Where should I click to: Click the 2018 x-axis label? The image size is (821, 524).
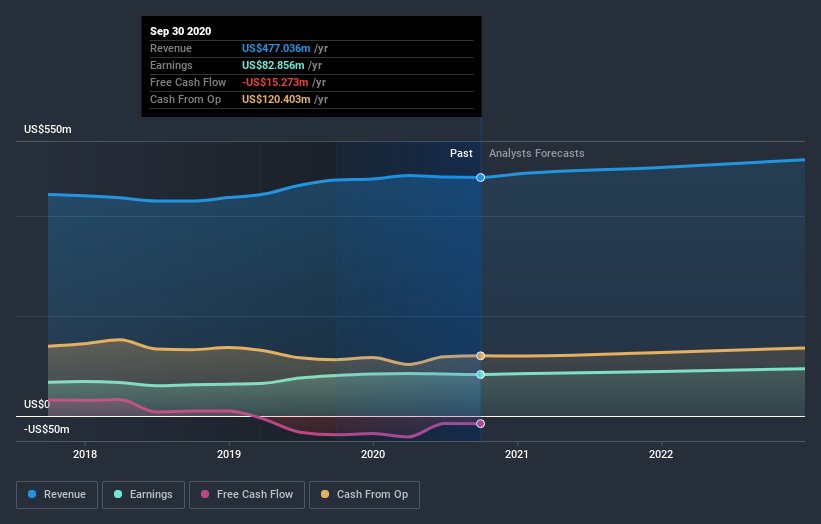pyautogui.click(x=85, y=454)
